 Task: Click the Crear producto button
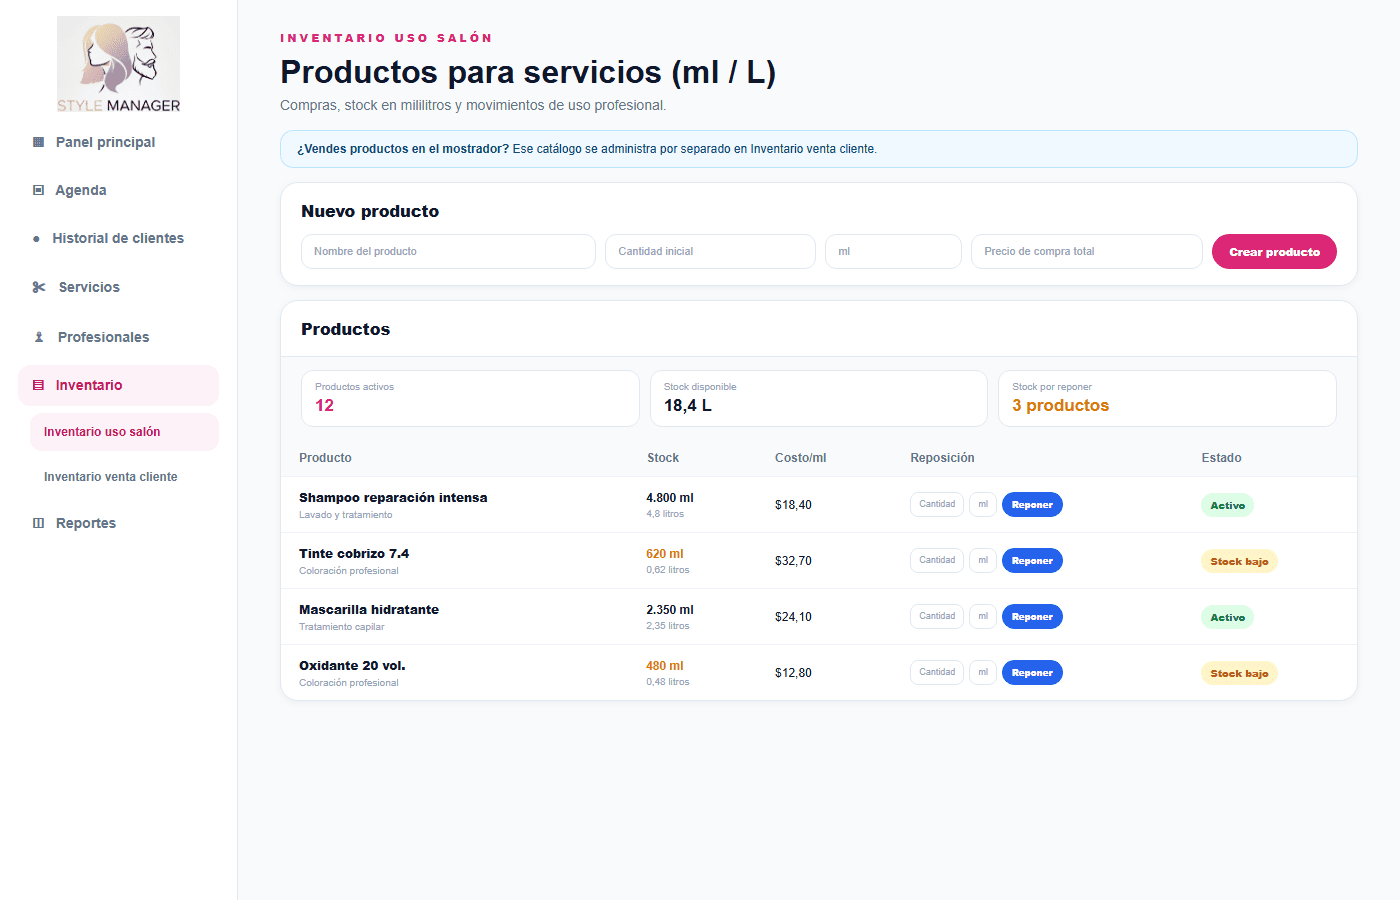(1274, 252)
